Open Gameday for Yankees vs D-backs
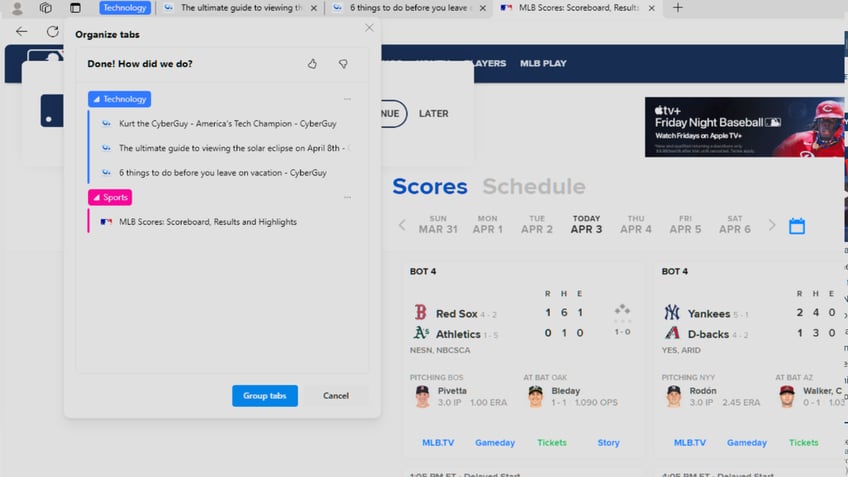This screenshot has height=477, width=848. pos(747,443)
